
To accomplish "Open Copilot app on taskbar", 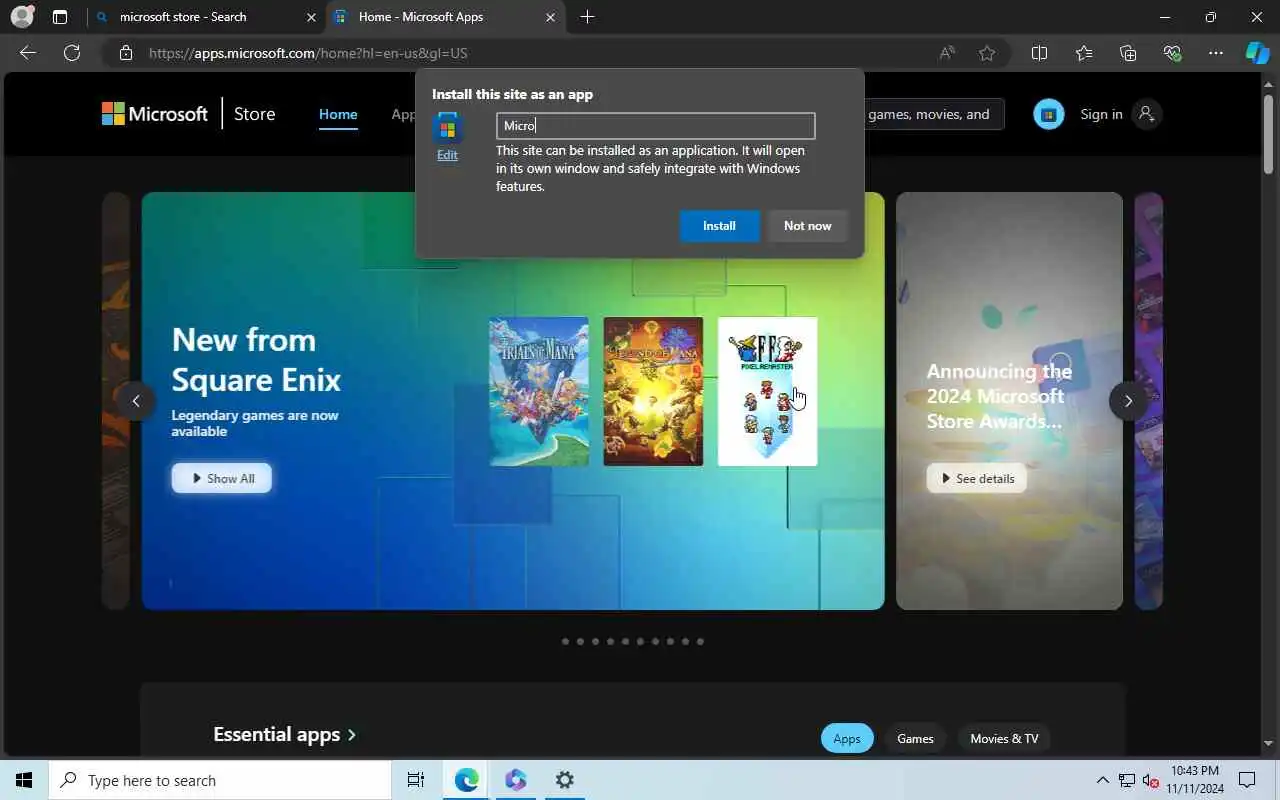I will tap(515, 780).
